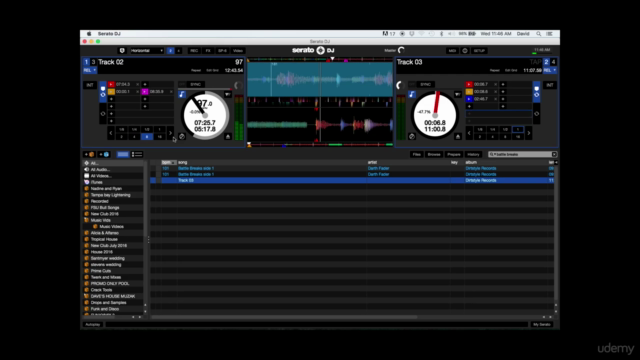
Task: Open the REL mode dropdown on left deck
Action: (x=90, y=70)
